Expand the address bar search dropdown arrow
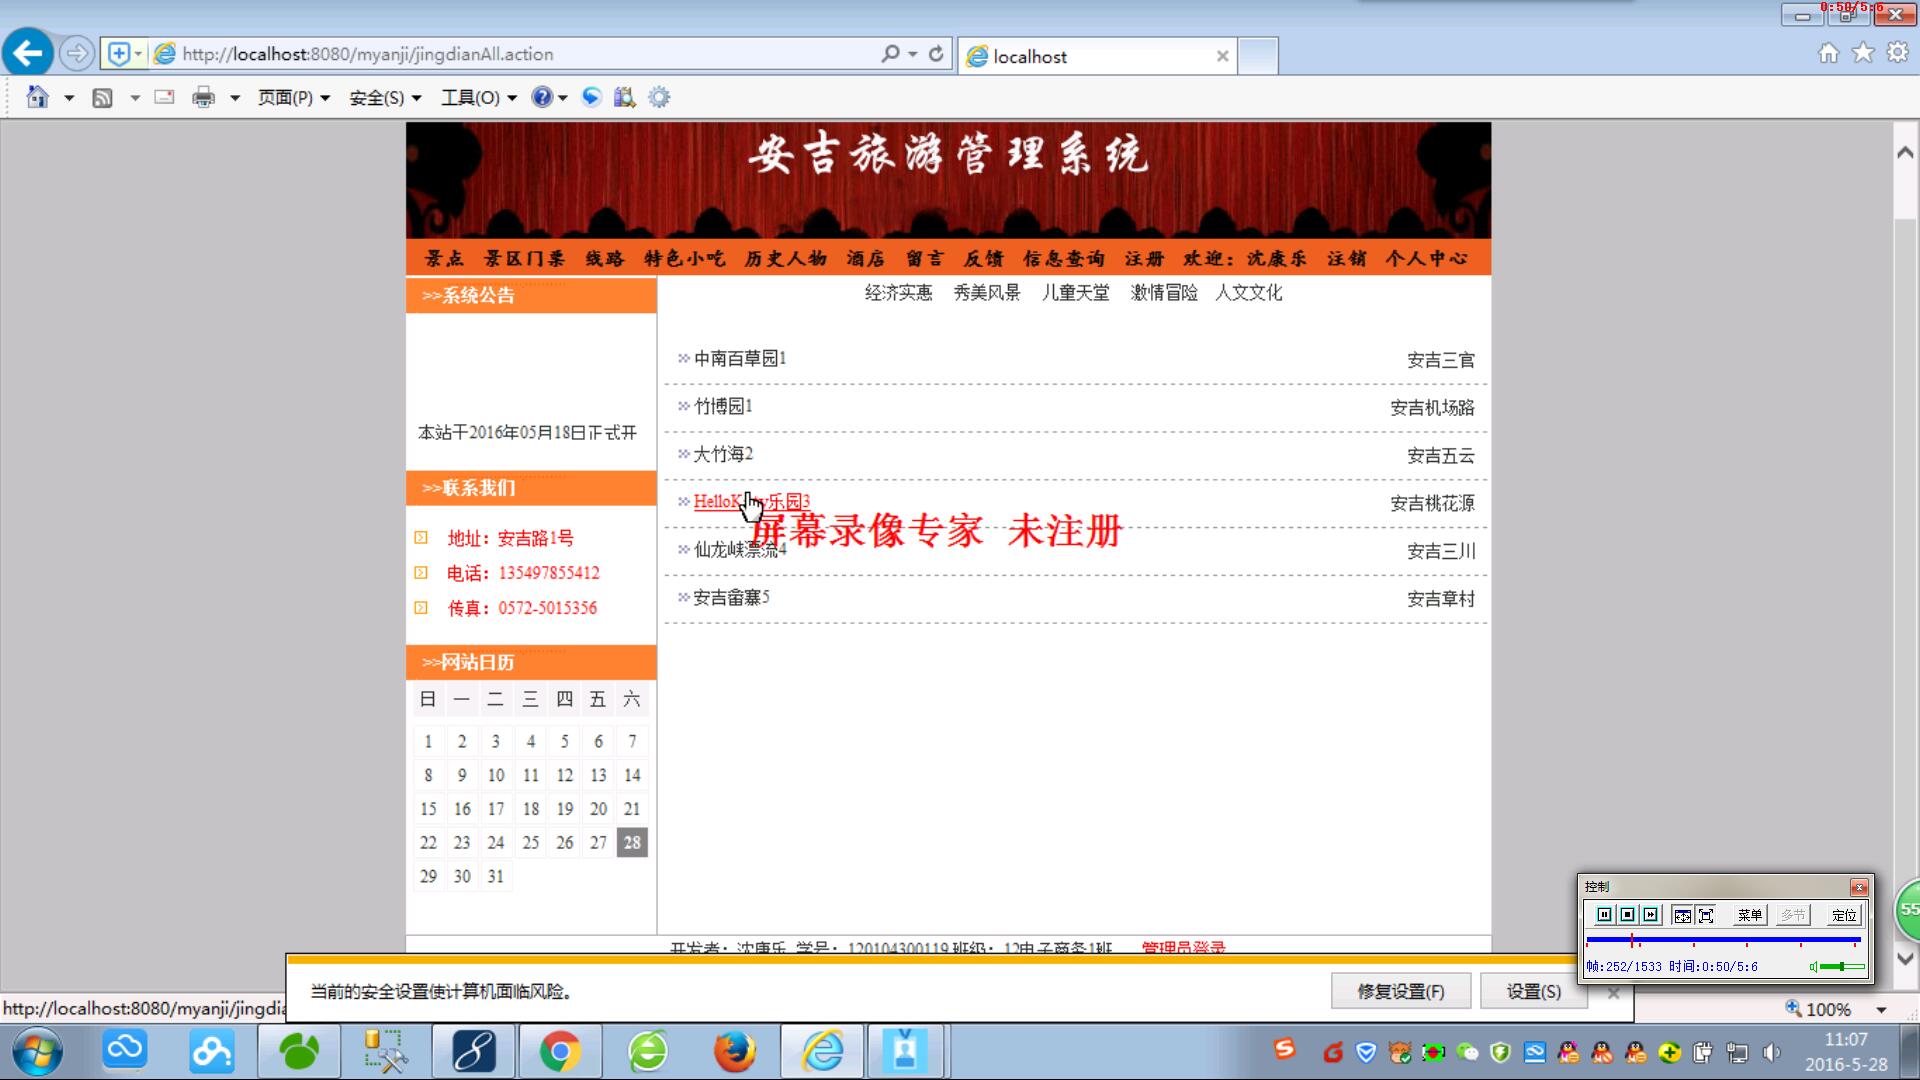 point(913,54)
